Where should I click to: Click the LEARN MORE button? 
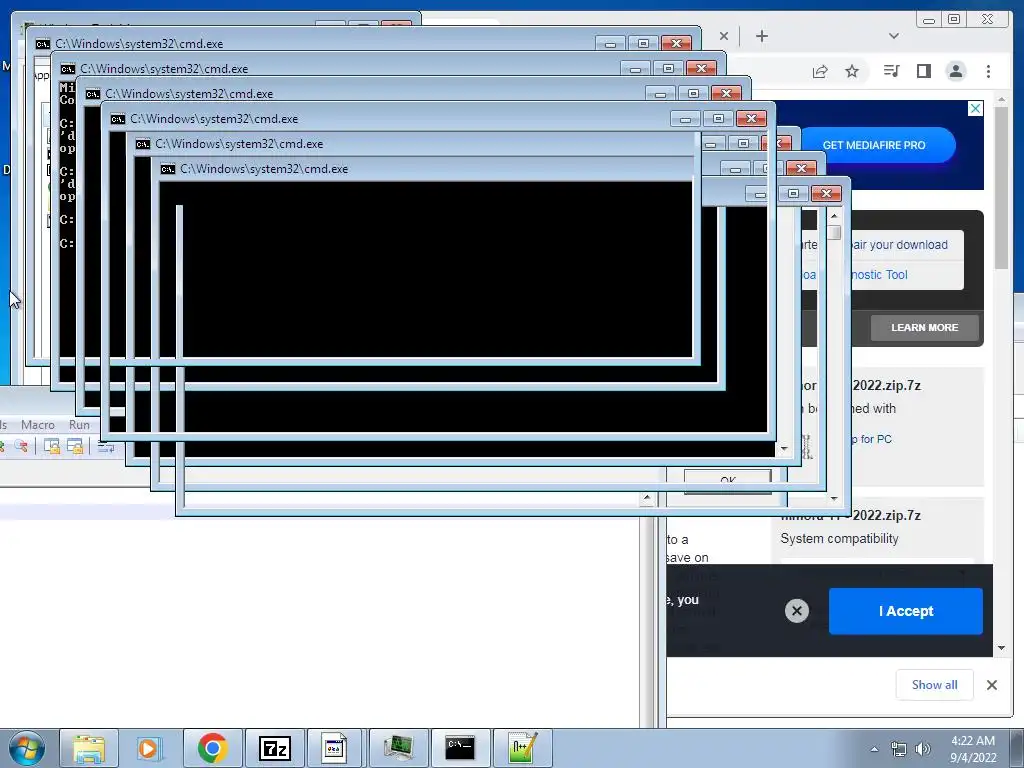click(x=924, y=327)
